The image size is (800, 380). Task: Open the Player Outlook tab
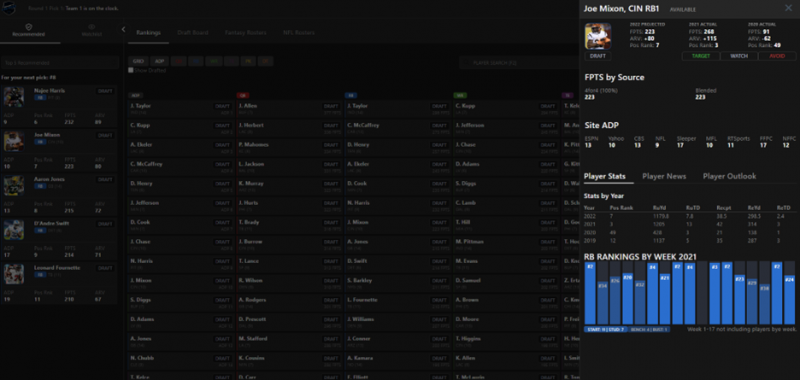[730, 176]
